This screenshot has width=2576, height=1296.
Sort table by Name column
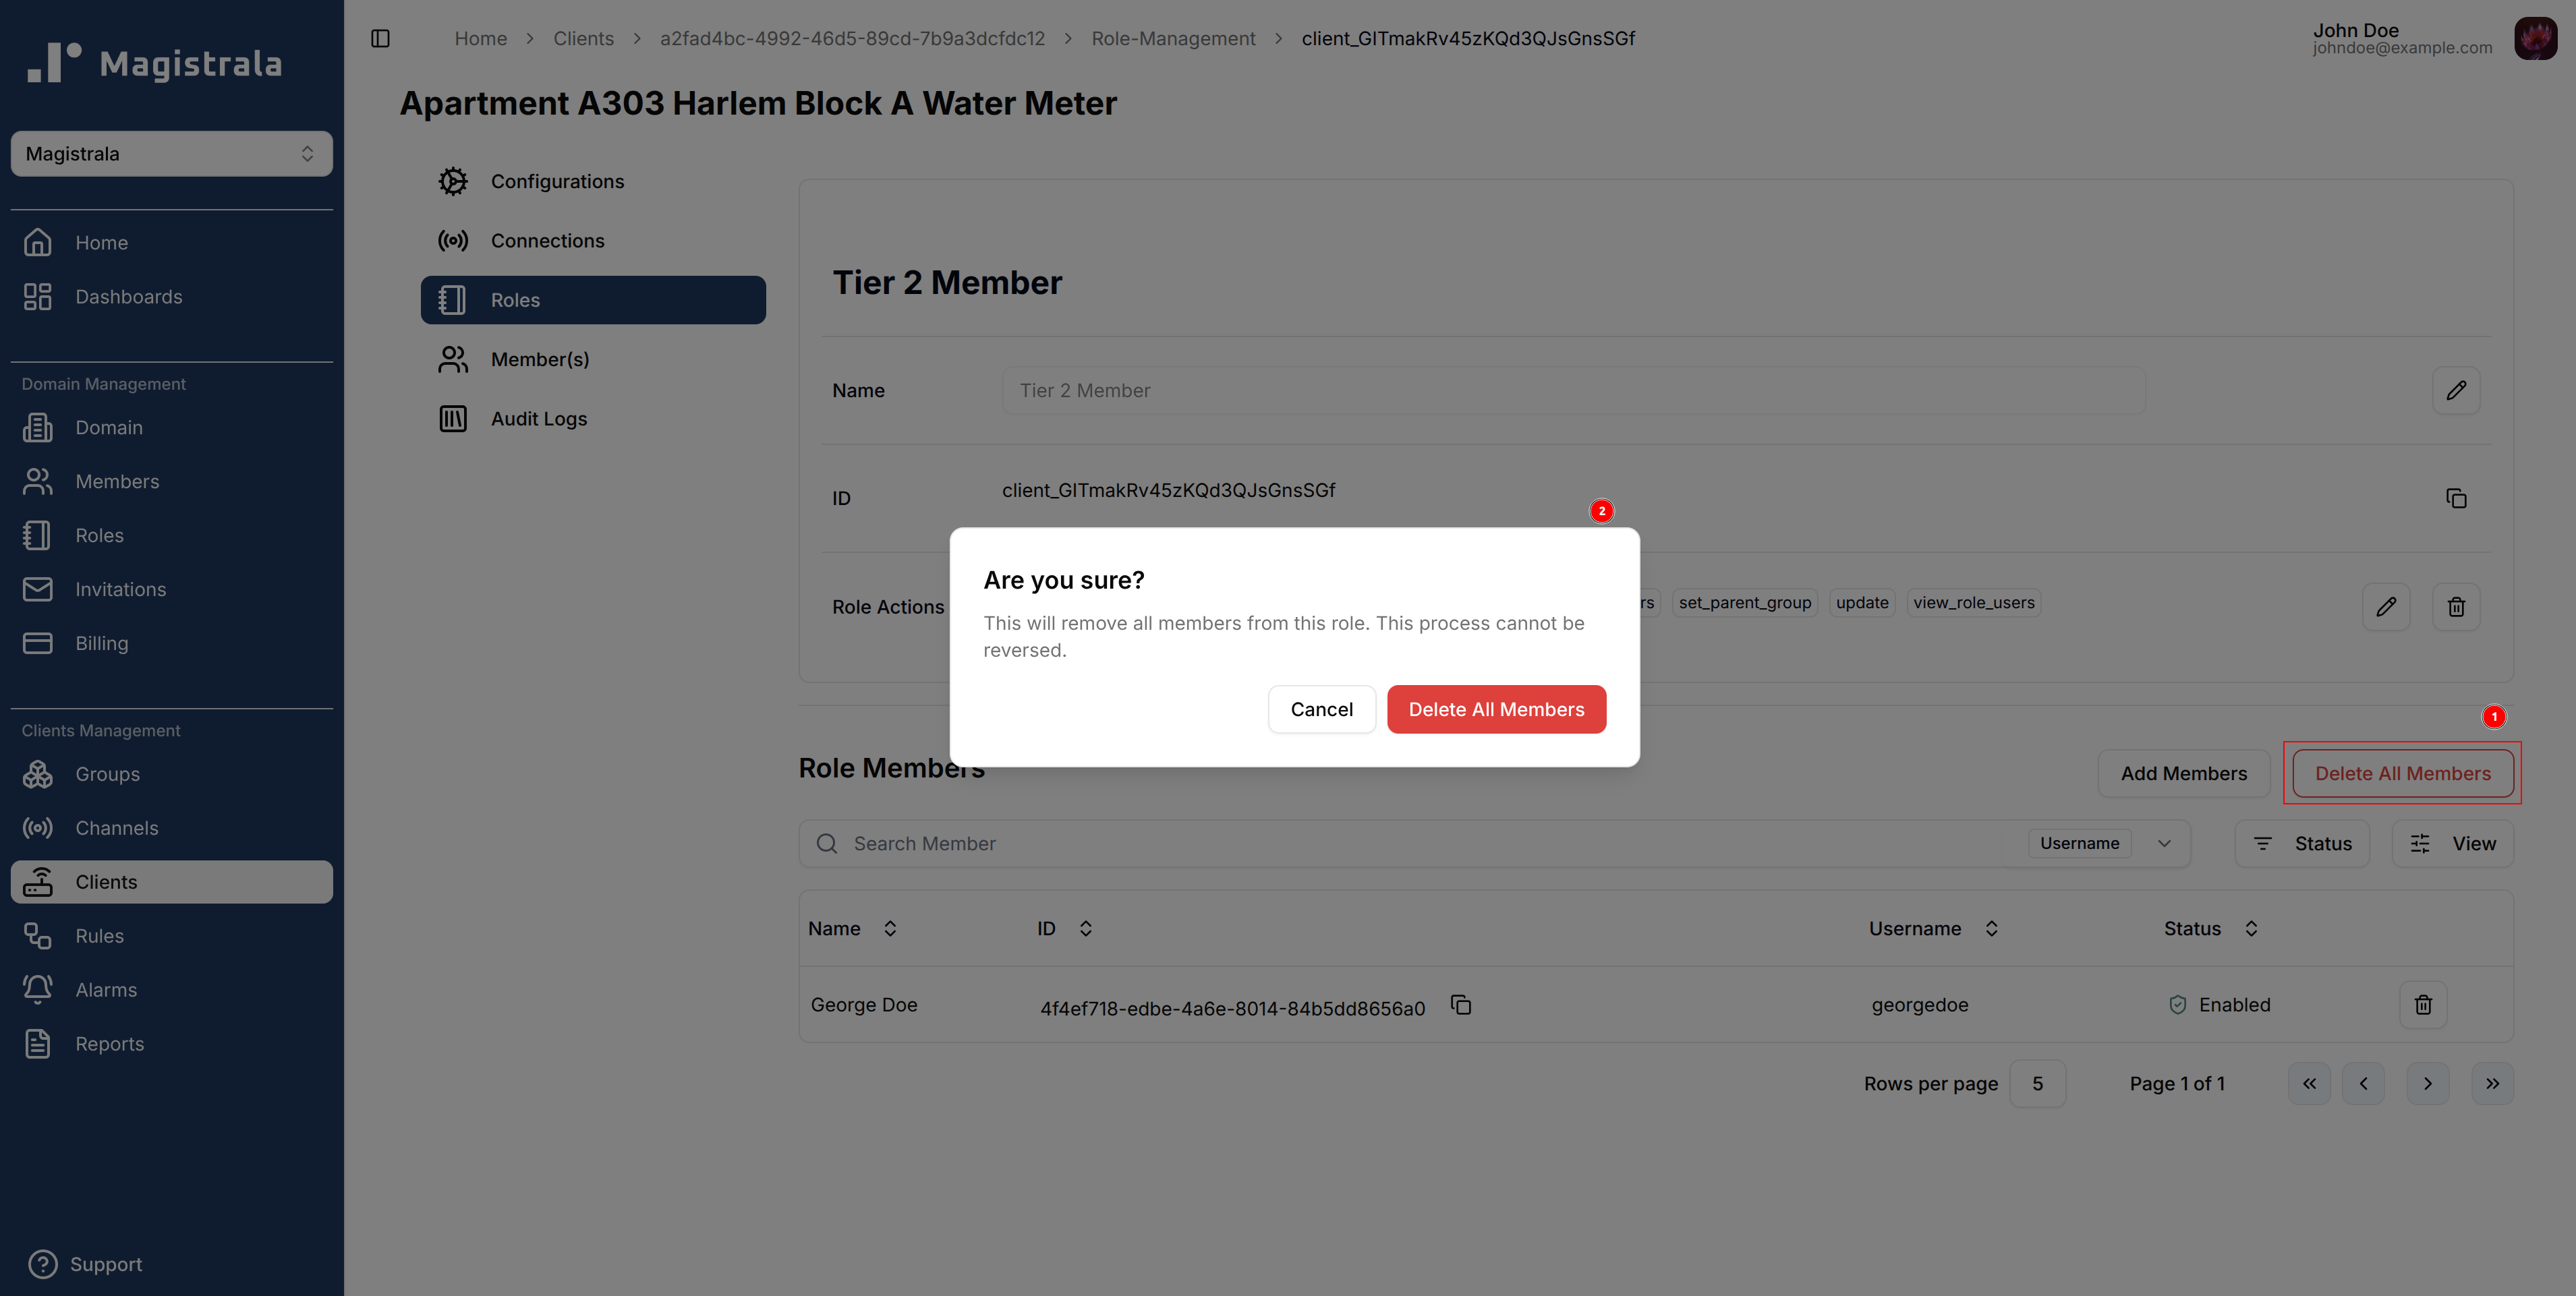(x=889, y=928)
